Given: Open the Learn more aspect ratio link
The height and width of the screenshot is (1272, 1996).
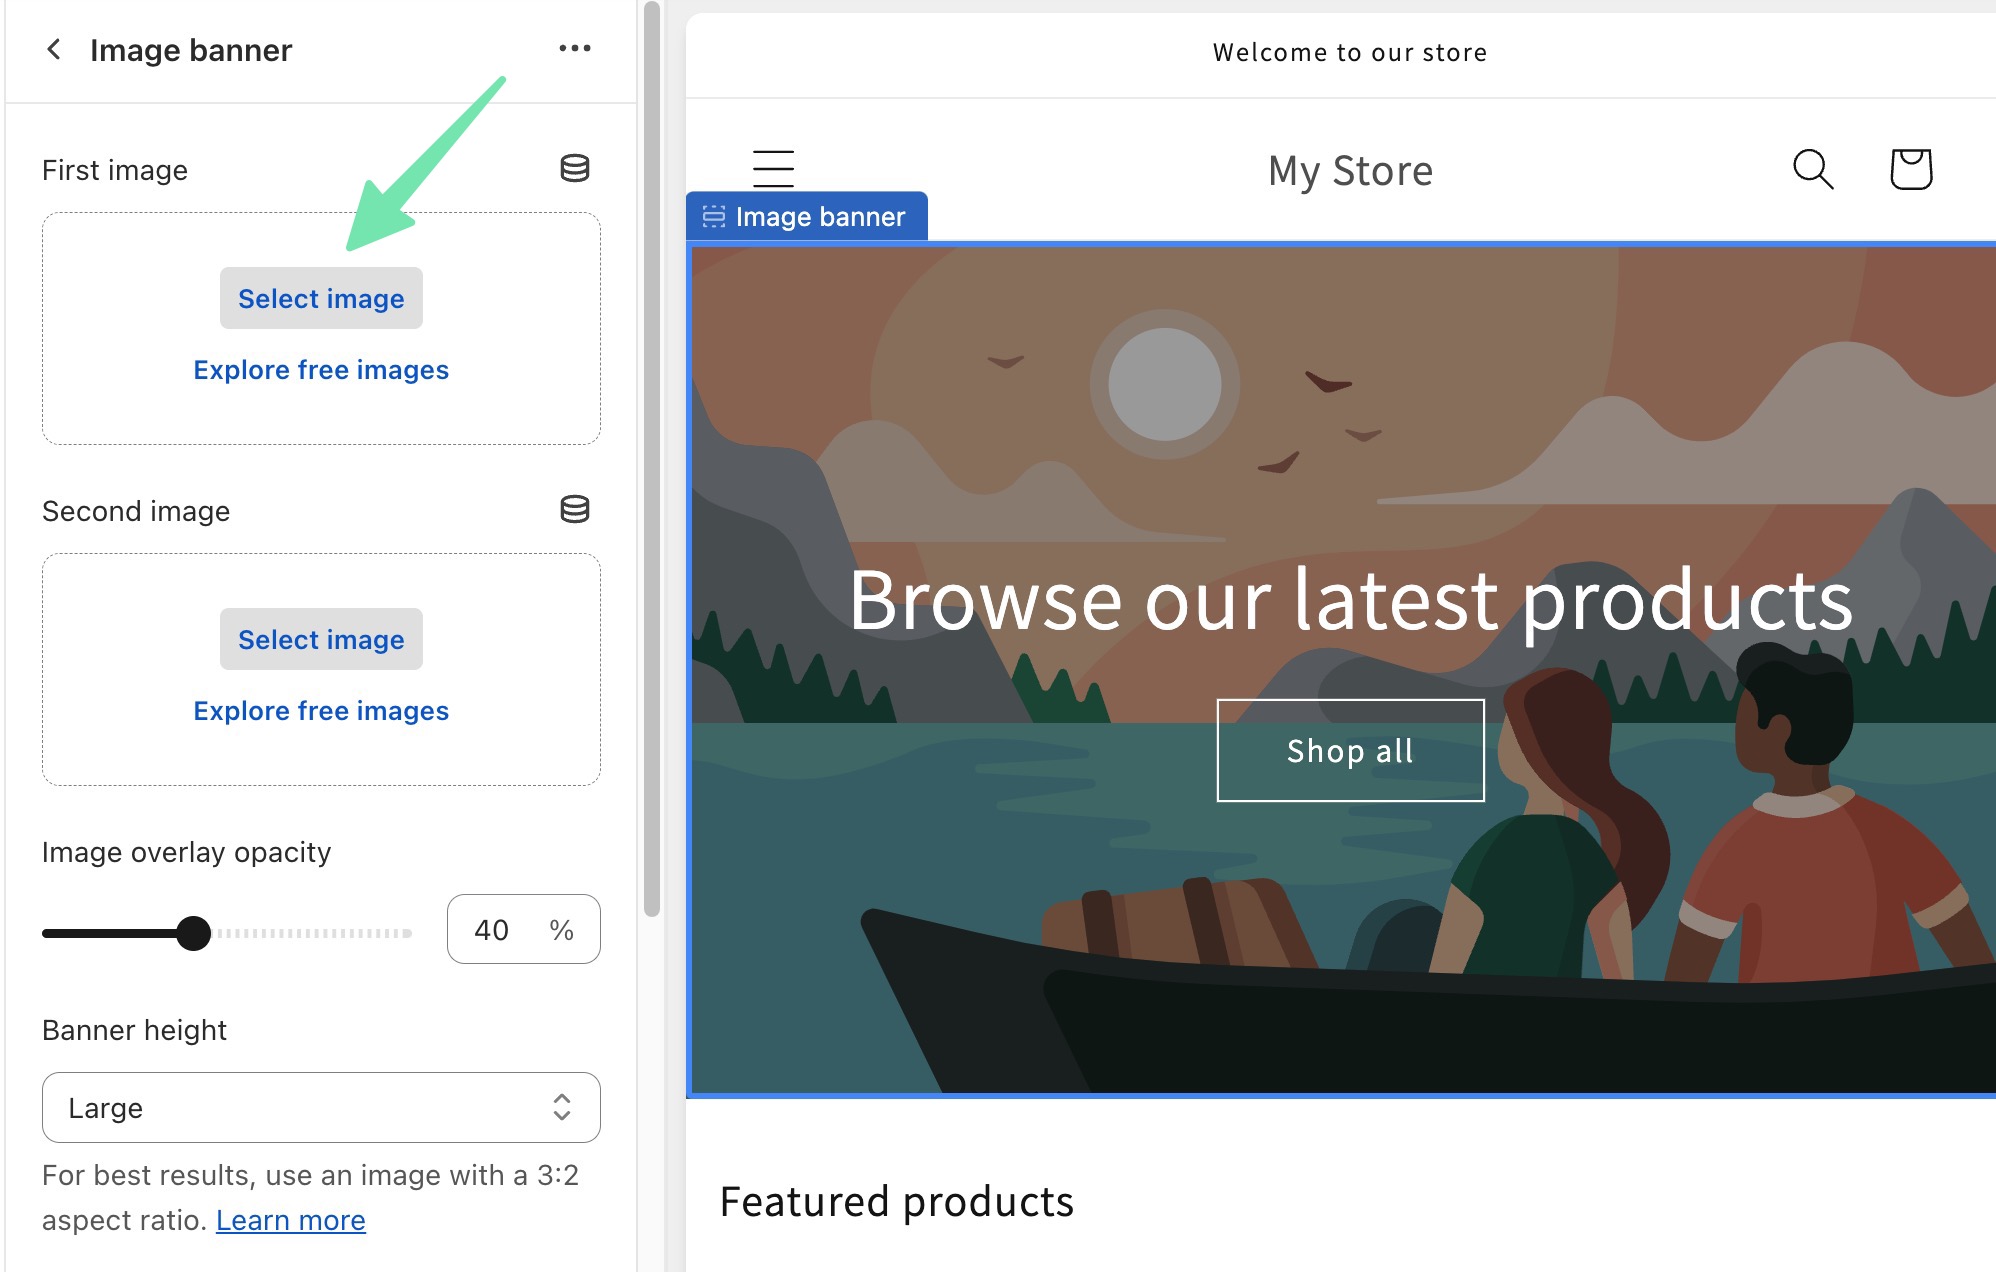Looking at the screenshot, I should (290, 1220).
